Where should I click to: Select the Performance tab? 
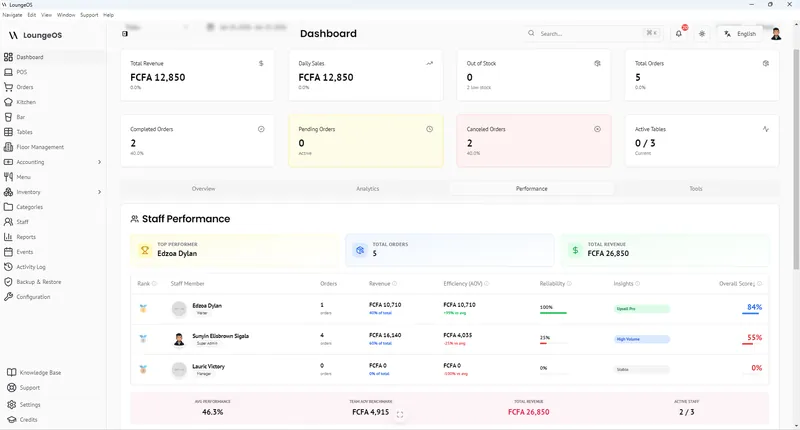click(532, 189)
